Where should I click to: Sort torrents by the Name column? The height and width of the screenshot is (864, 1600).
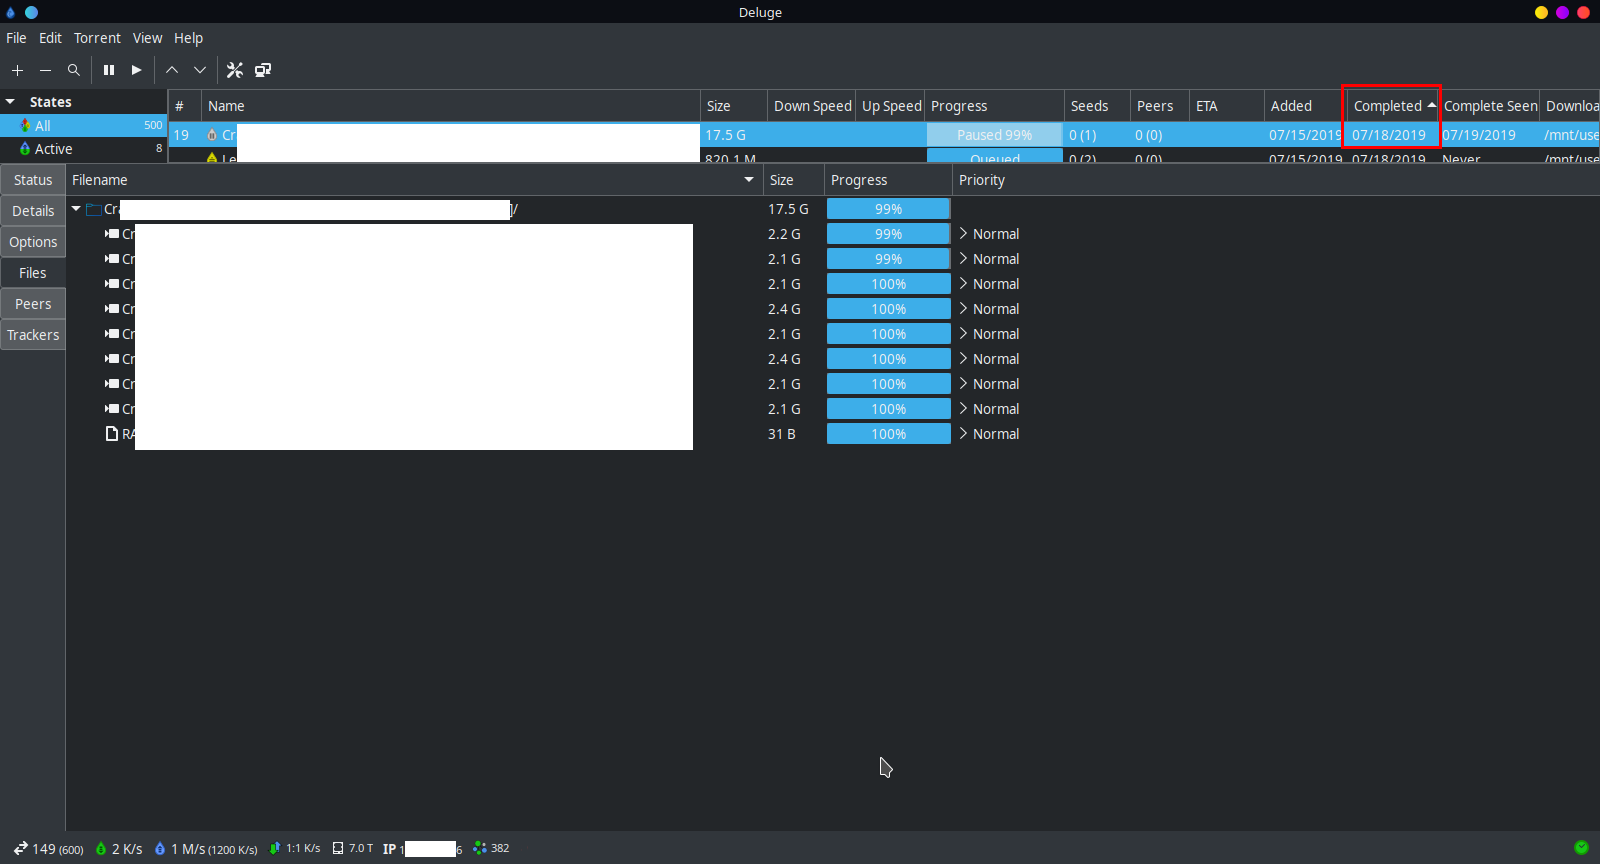pos(451,106)
